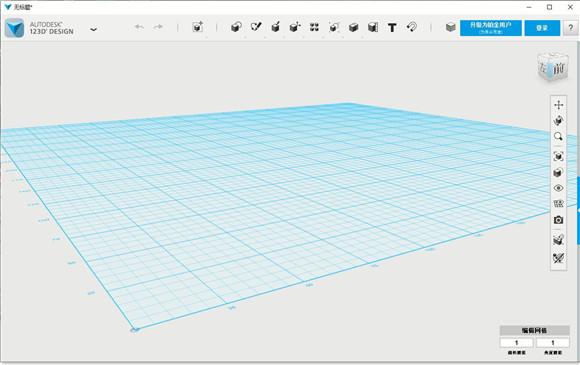The width and height of the screenshot is (580, 365).
Task: Click the blue sign-in button
Action: click(x=542, y=28)
